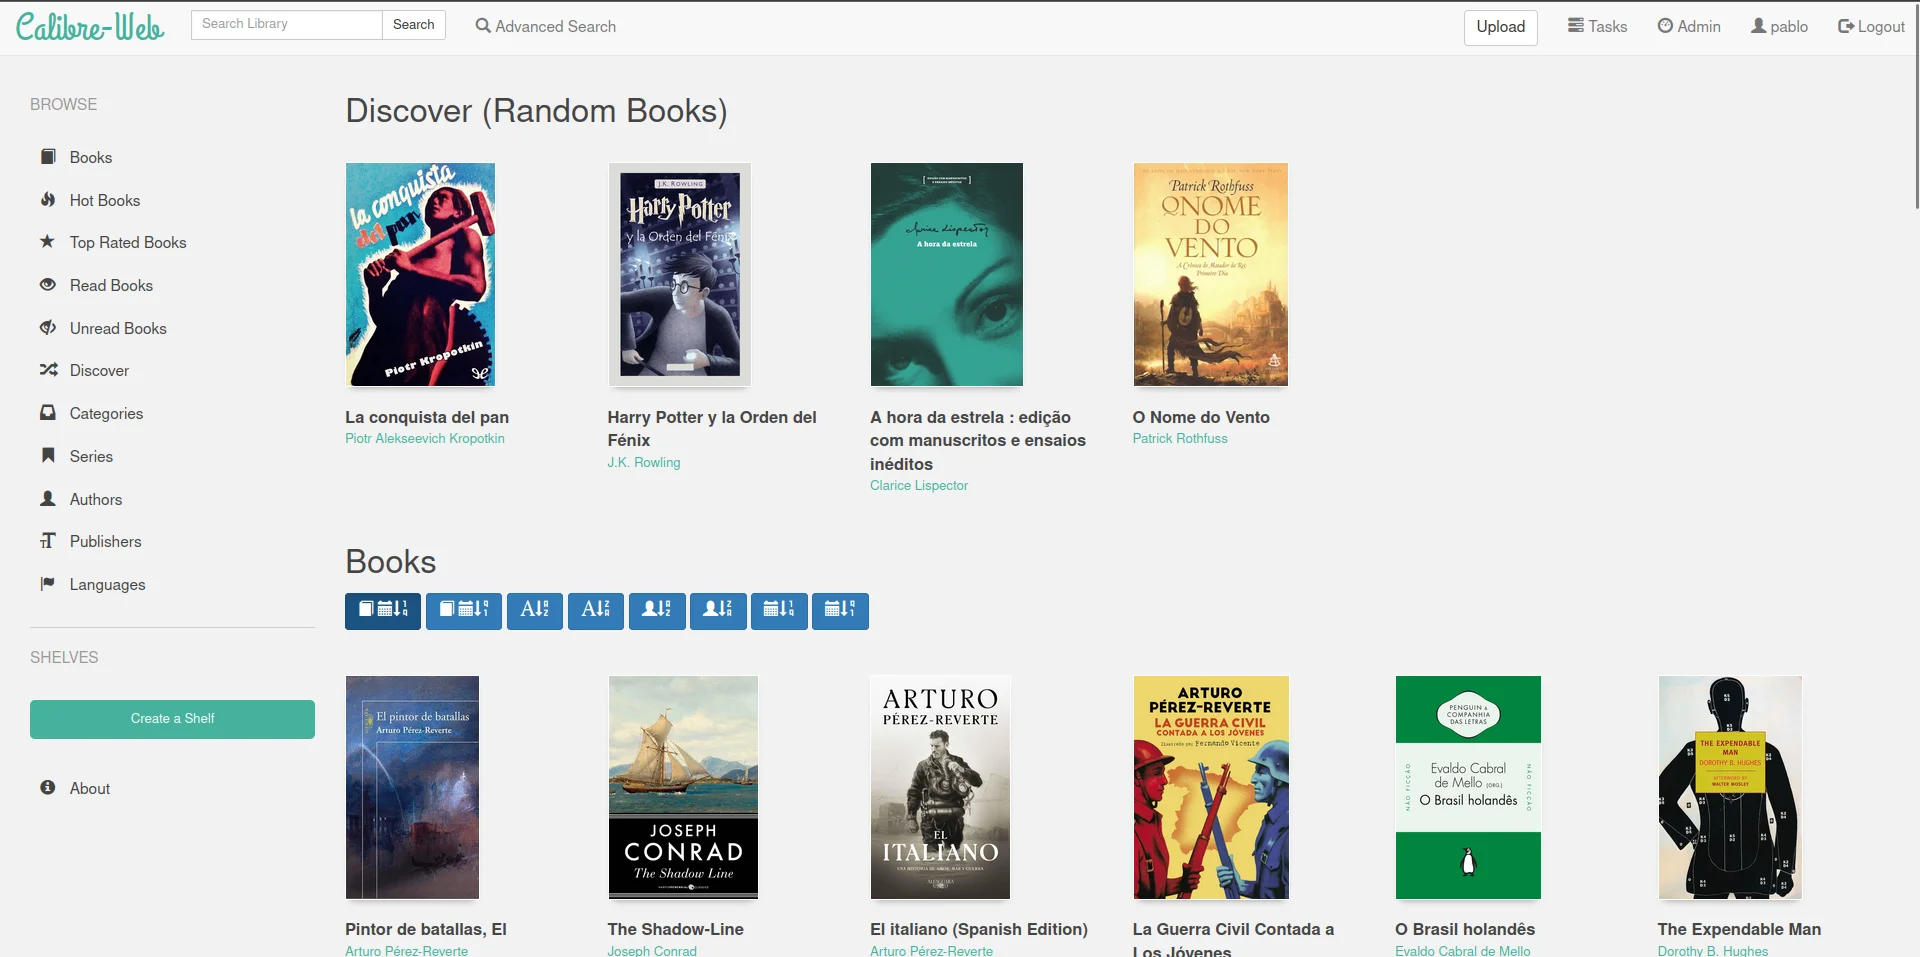Open the Tasks page
Viewport: 1920px width, 957px height.
click(1597, 27)
